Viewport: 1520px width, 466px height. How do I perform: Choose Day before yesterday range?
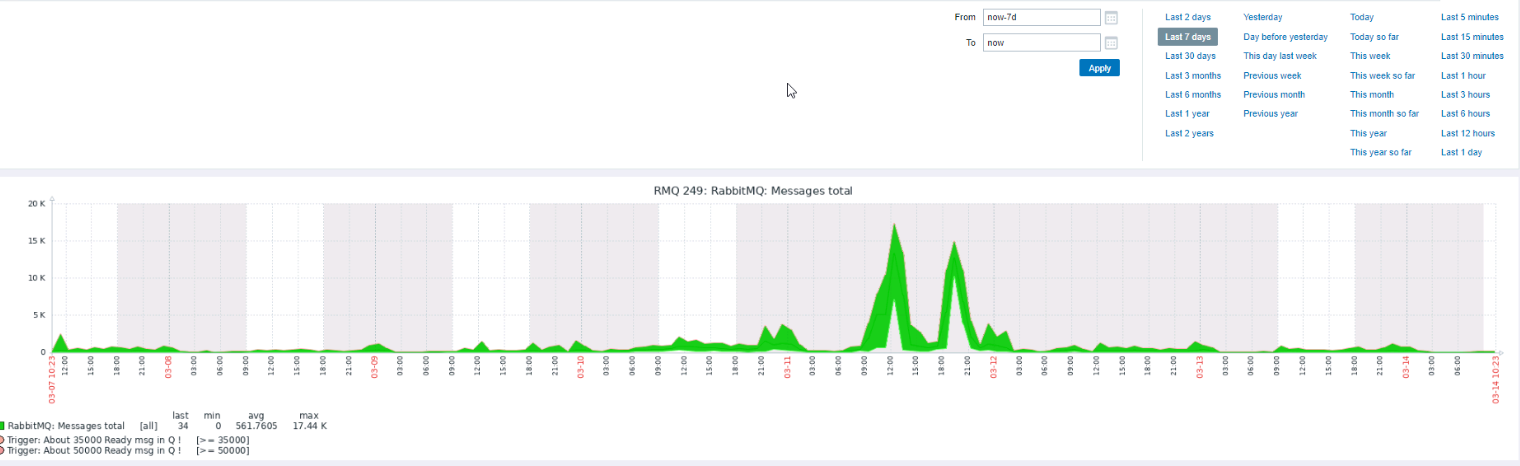coord(1286,37)
